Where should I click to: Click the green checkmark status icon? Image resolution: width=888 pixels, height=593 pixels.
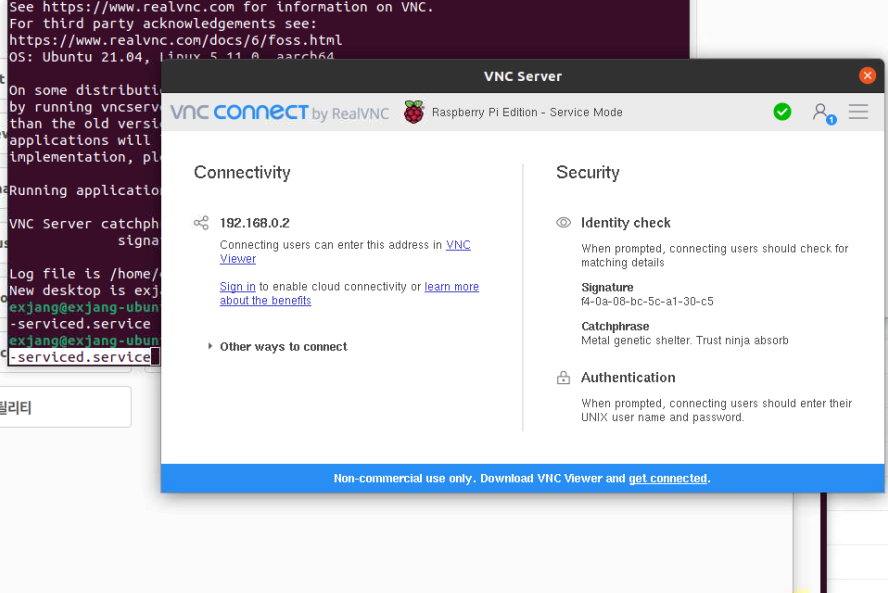coord(782,112)
